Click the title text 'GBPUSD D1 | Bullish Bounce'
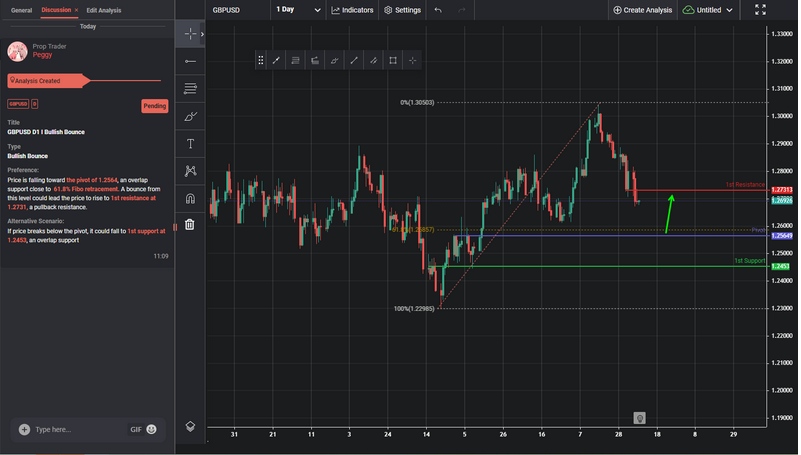 (46, 132)
